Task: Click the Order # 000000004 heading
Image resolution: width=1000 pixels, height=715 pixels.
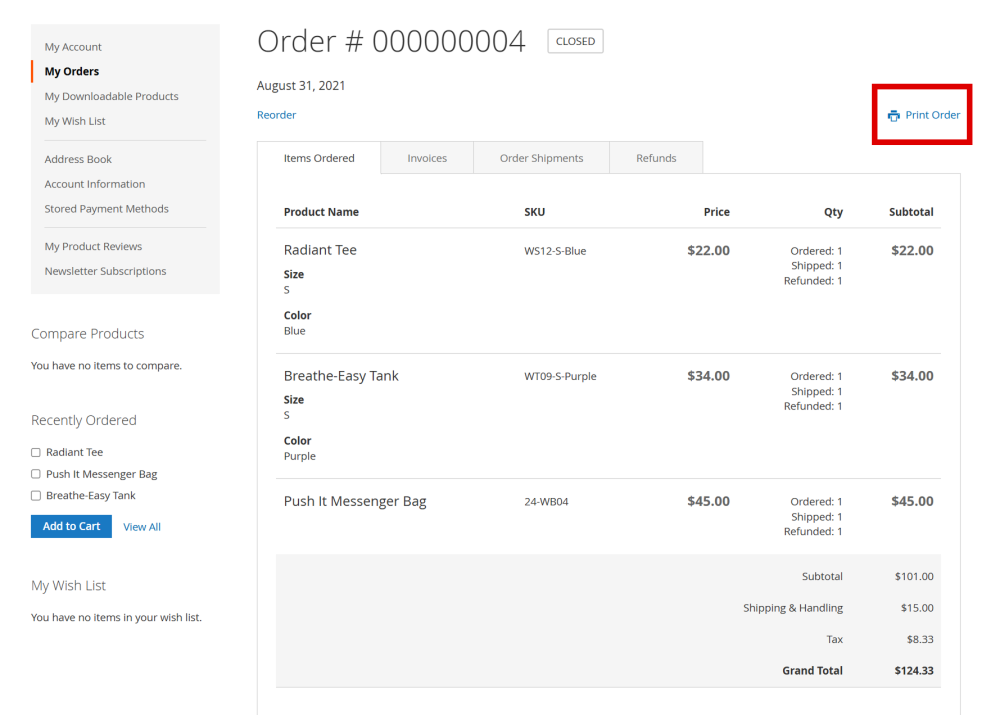Action: click(391, 41)
